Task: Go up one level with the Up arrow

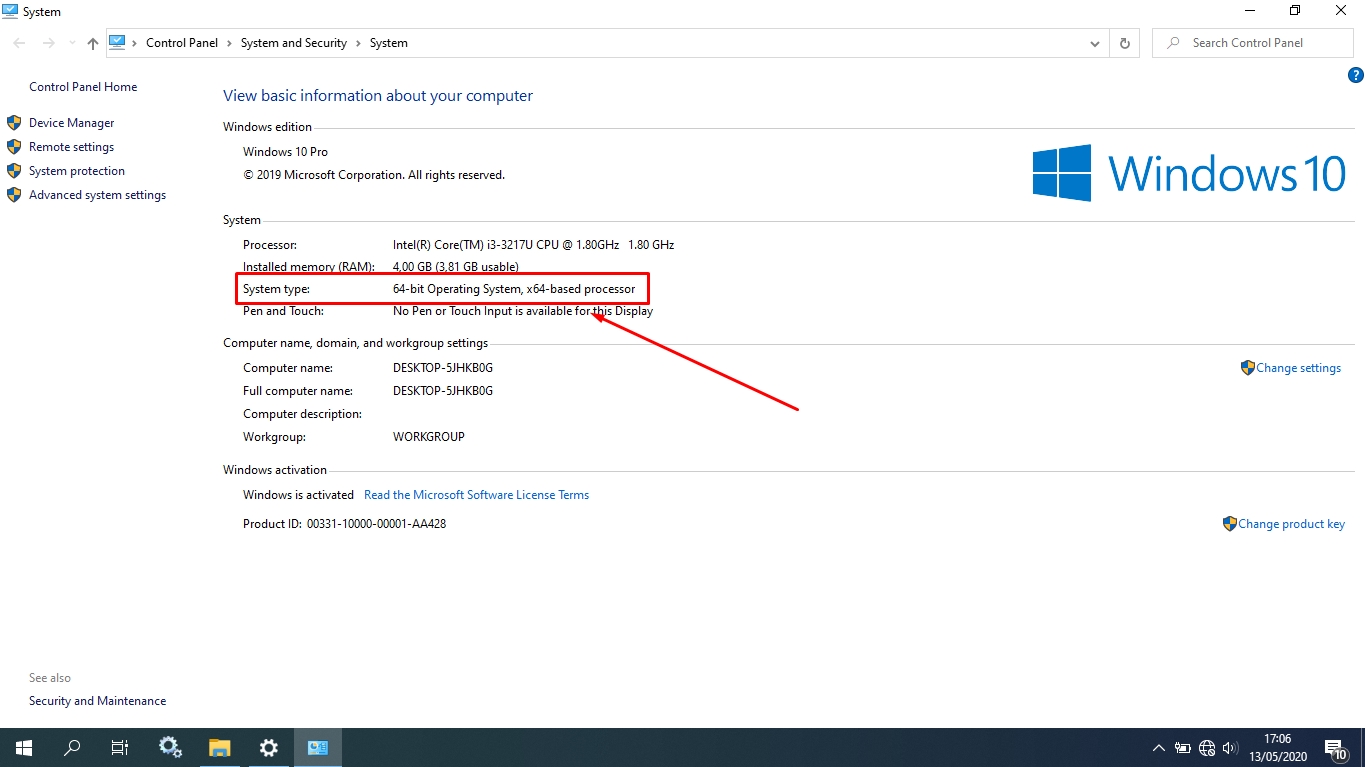Action: [x=93, y=43]
